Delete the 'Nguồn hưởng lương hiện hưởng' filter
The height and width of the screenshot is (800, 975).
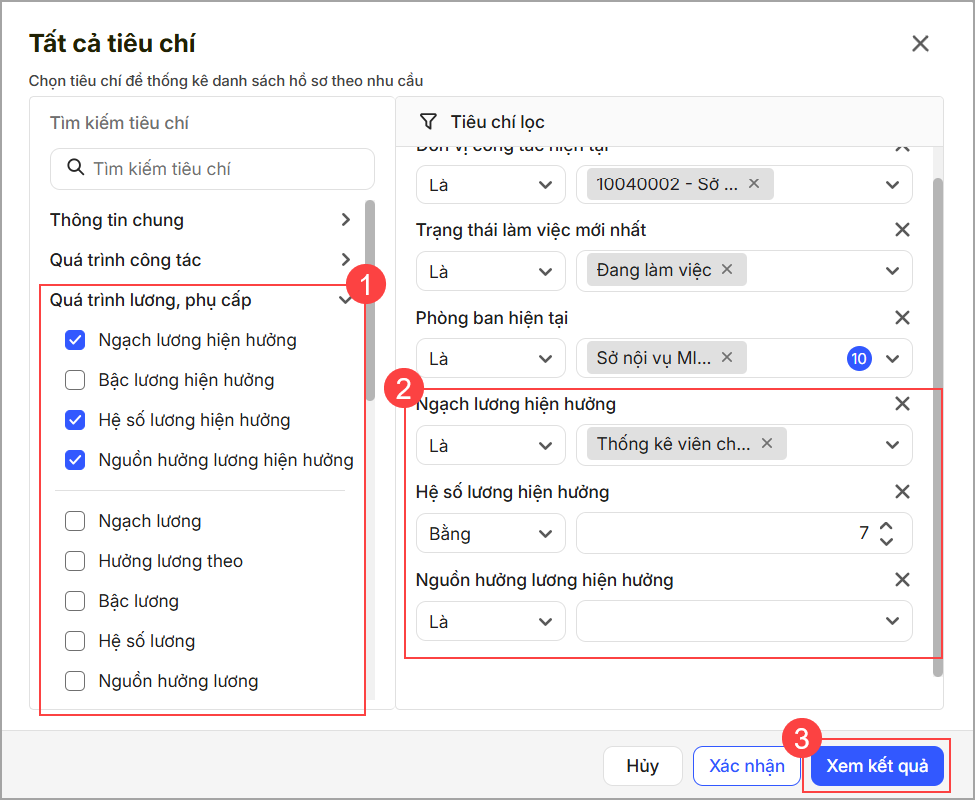[x=902, y=580]
